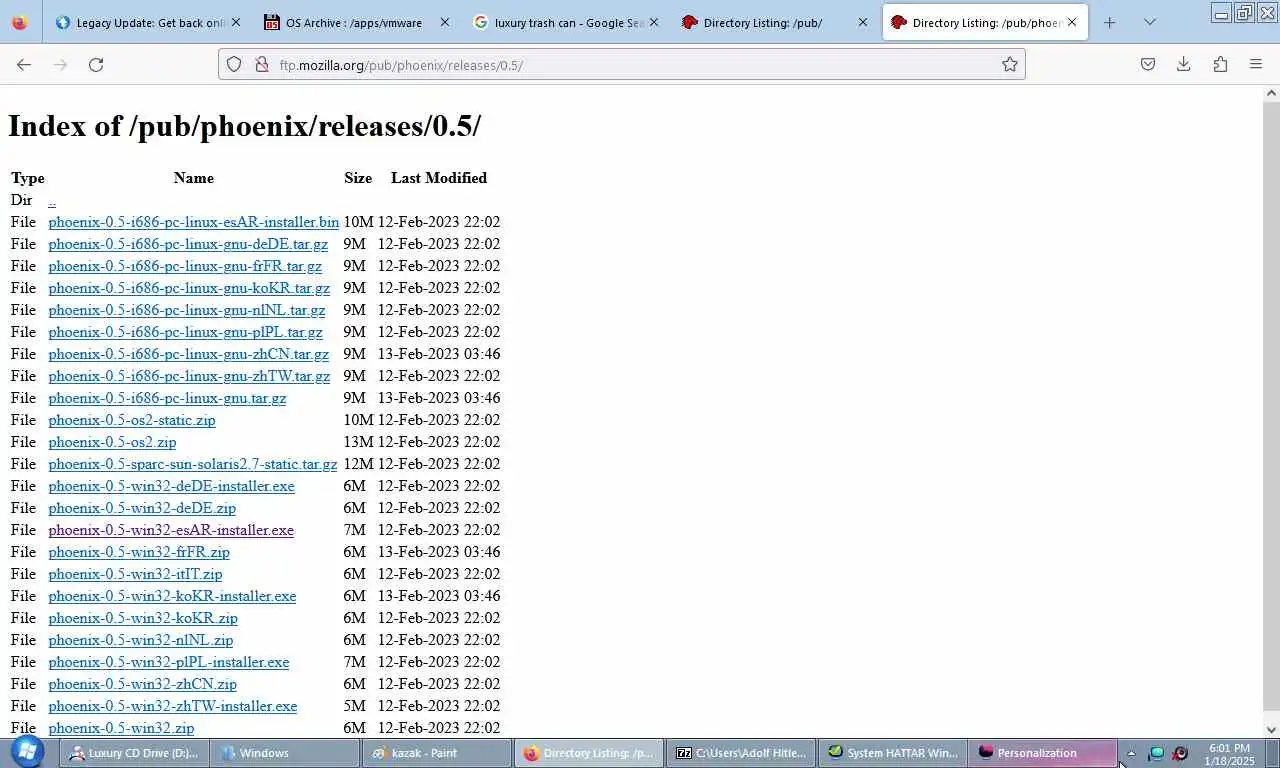Download phoenix-0.5-win32-deDE-installer.exe
Screen dimensions: 1280x768
click(171, 486)
